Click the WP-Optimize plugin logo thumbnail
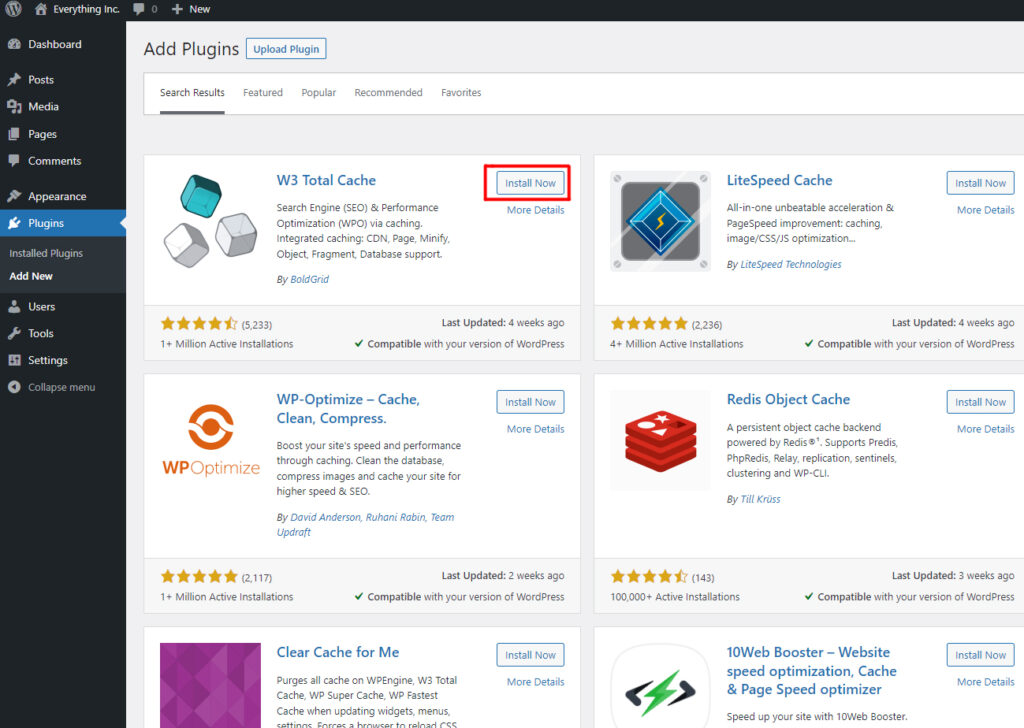Screen dimensions: 1024x728 pos(211,441)
